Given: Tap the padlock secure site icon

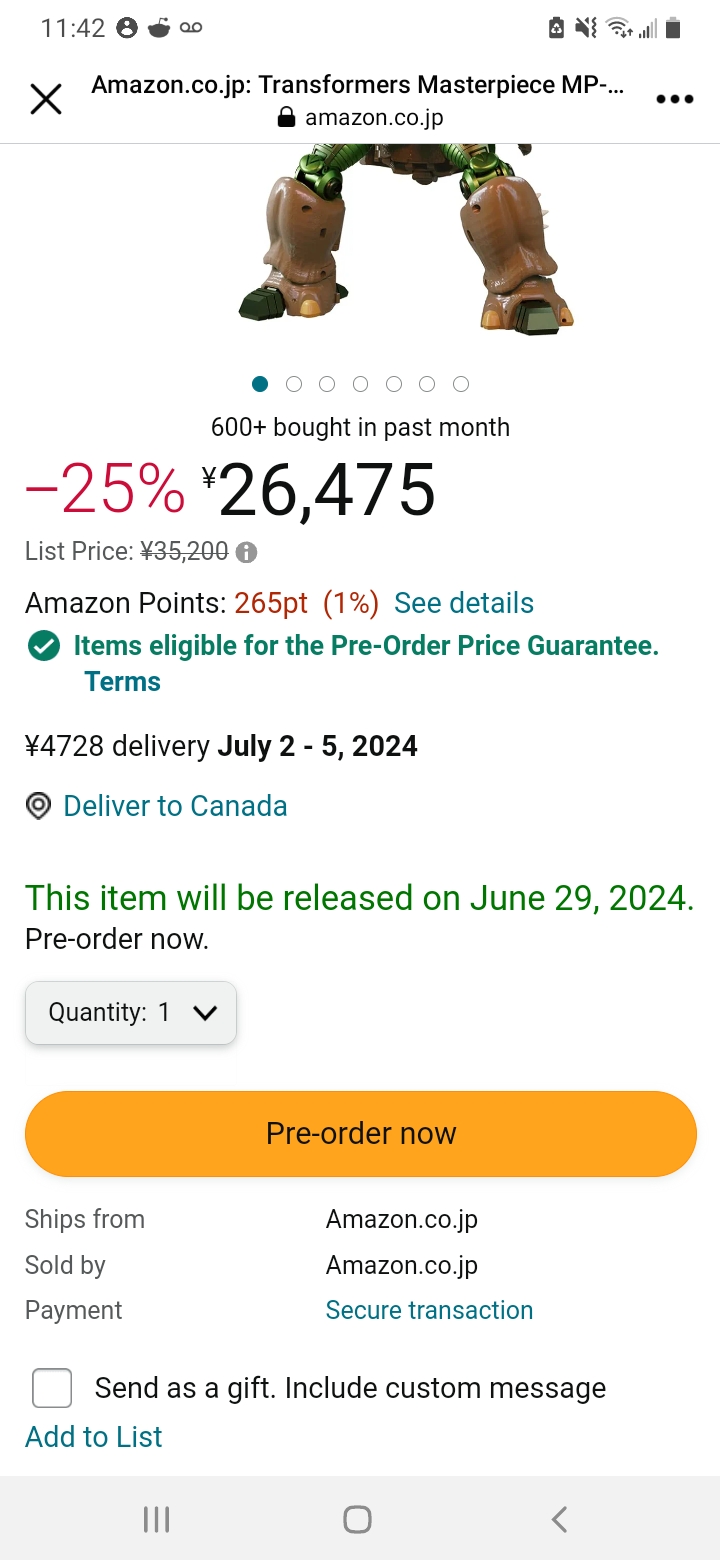Looking at the screenshot, I should 286,118.
